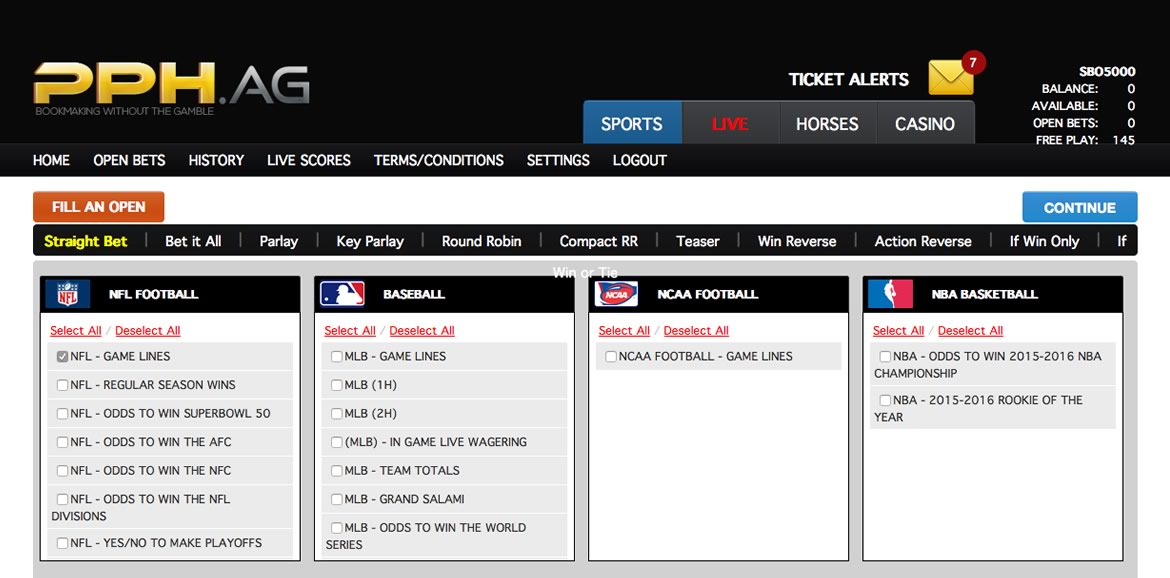Click the PPH.AG logo
The width and height of the screenshot is (1170, 578).
[x=171, y=88]
